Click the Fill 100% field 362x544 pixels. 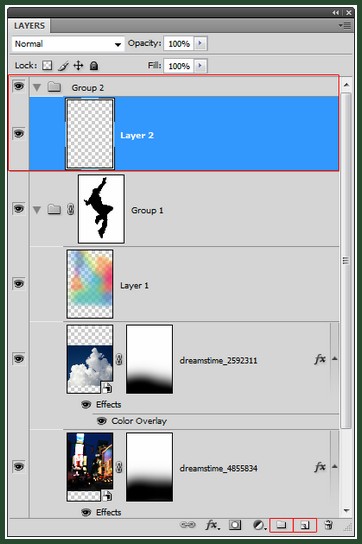click(179, 66)
